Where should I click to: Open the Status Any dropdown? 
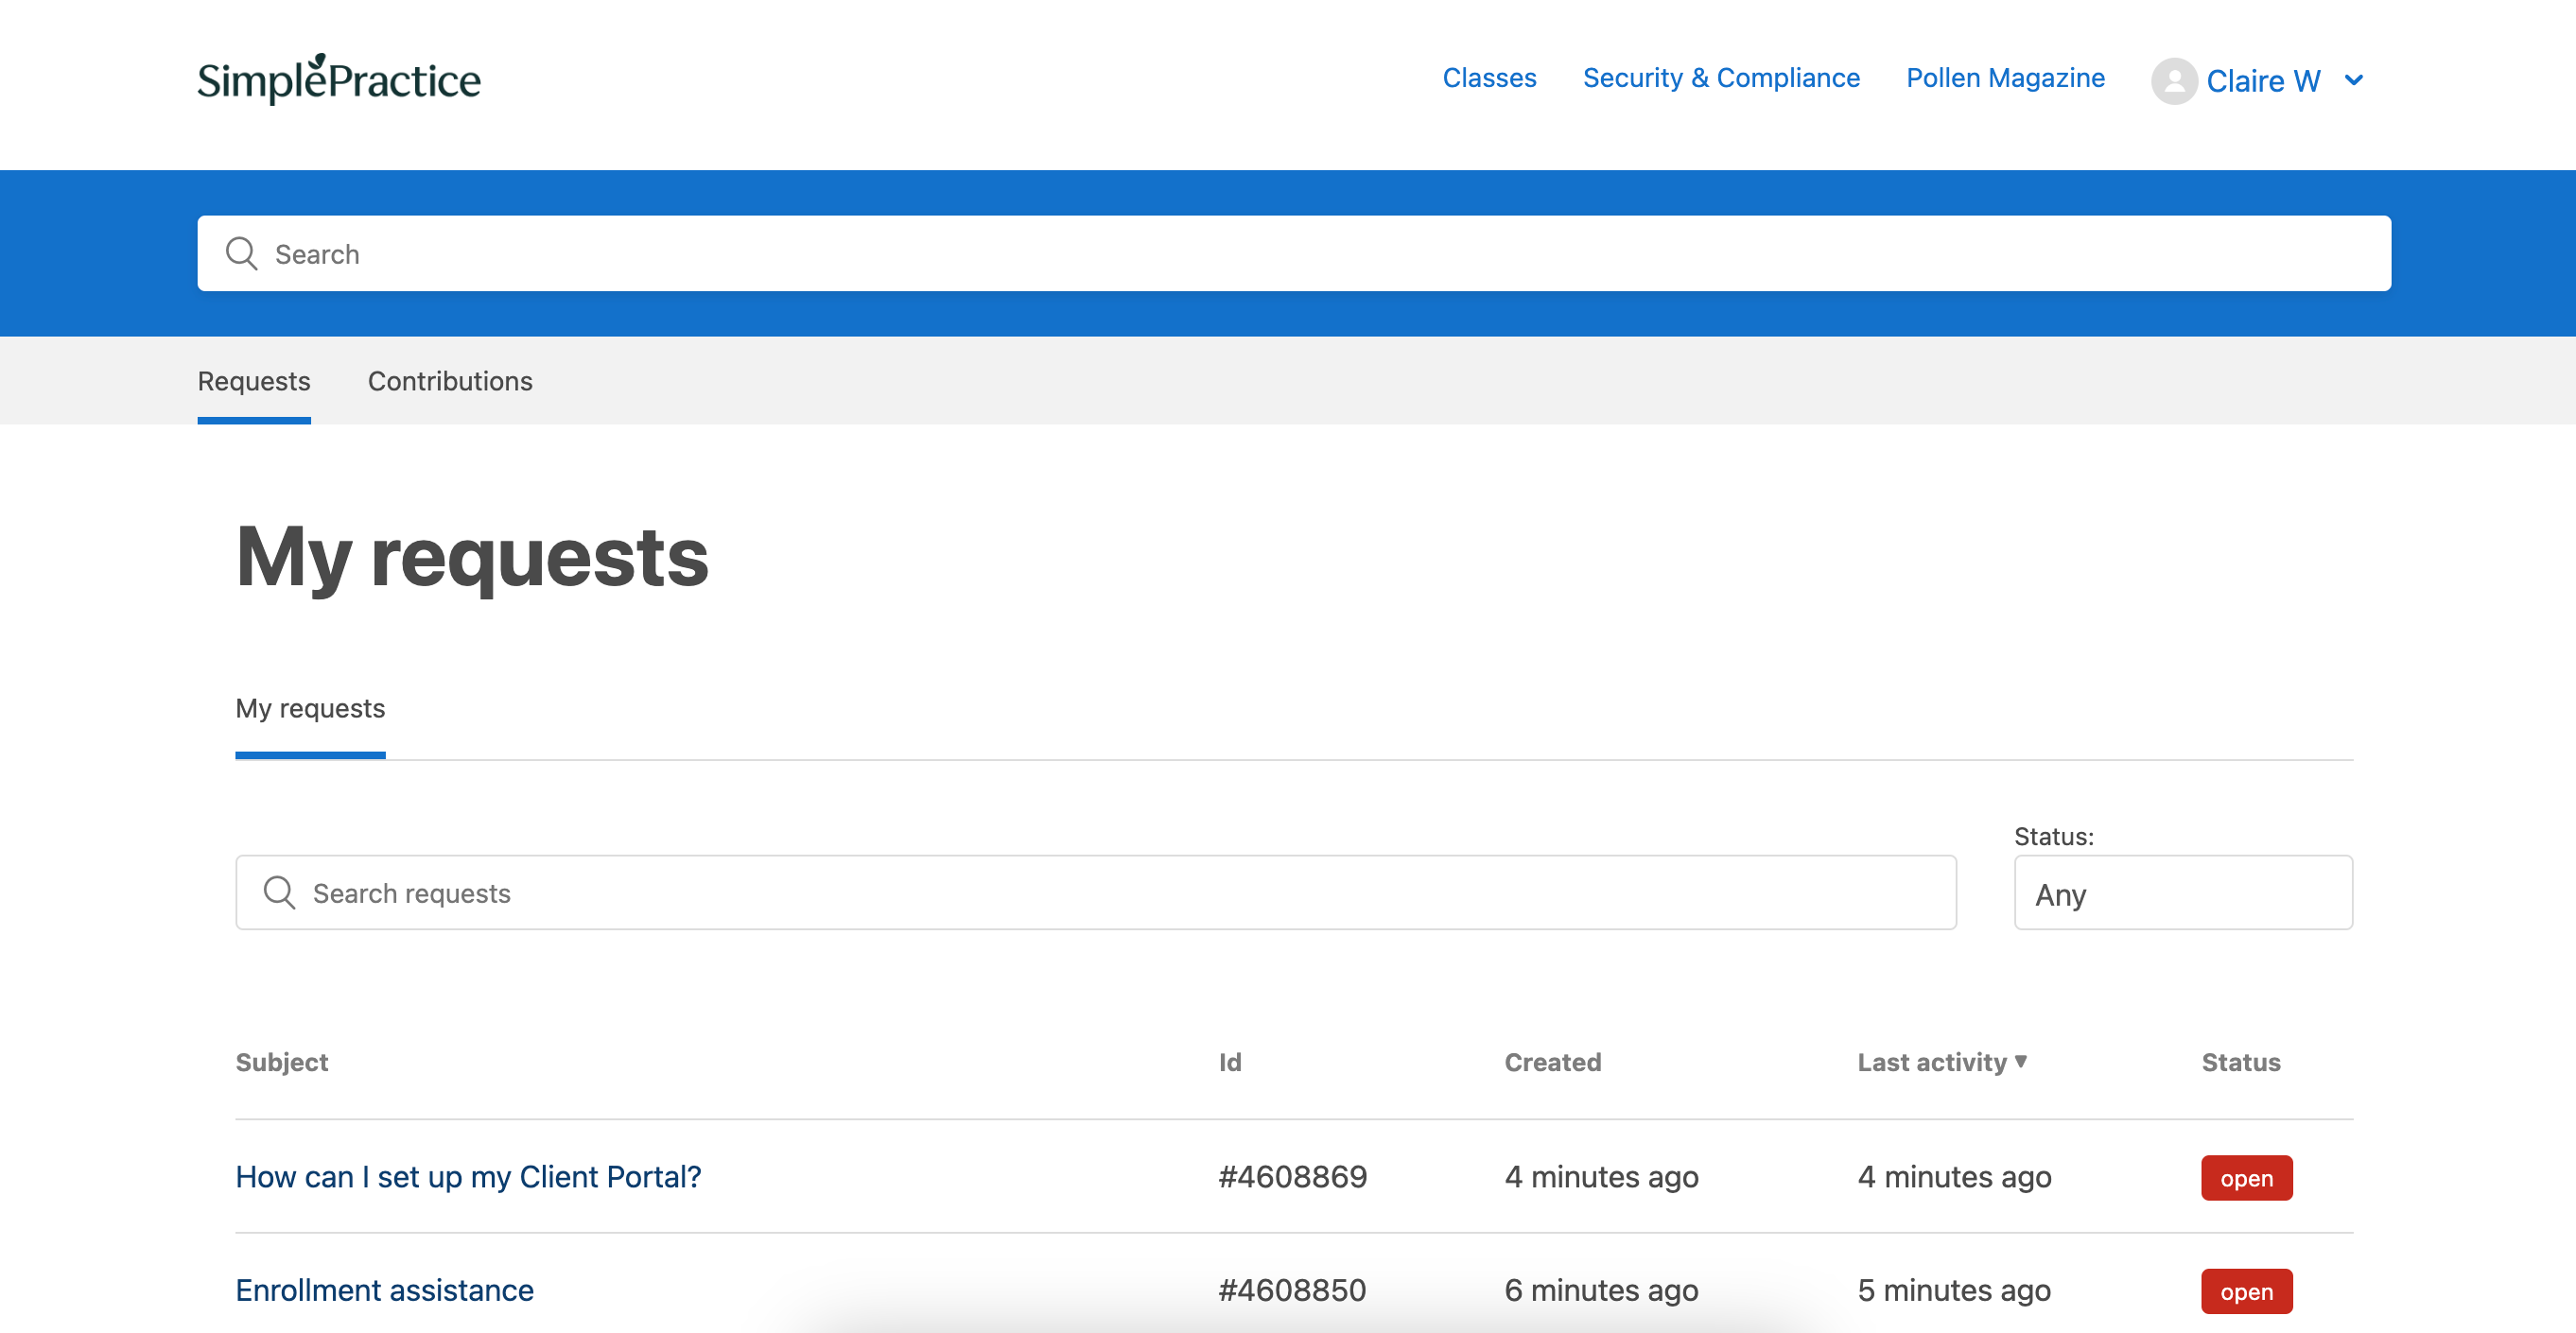coord(2183,893)
